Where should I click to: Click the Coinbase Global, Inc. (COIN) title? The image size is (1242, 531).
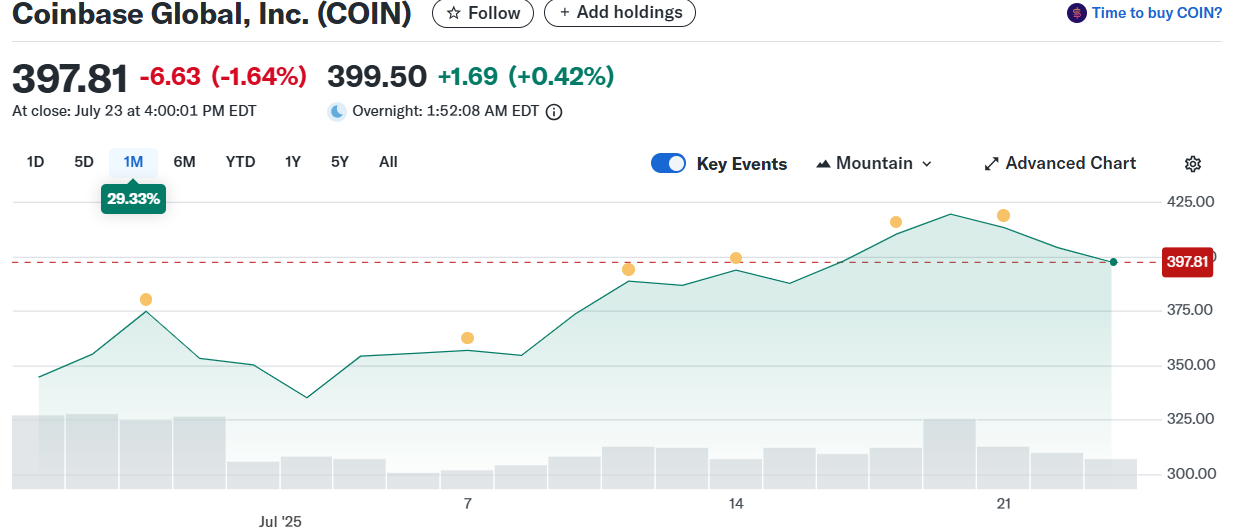click(x=211, y=14)
